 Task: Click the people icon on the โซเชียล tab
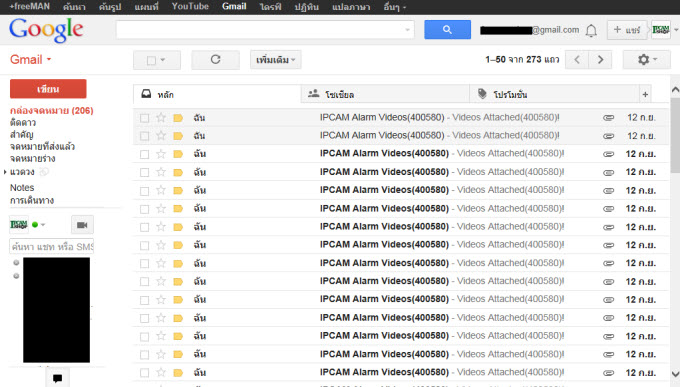tap(314, 93)
